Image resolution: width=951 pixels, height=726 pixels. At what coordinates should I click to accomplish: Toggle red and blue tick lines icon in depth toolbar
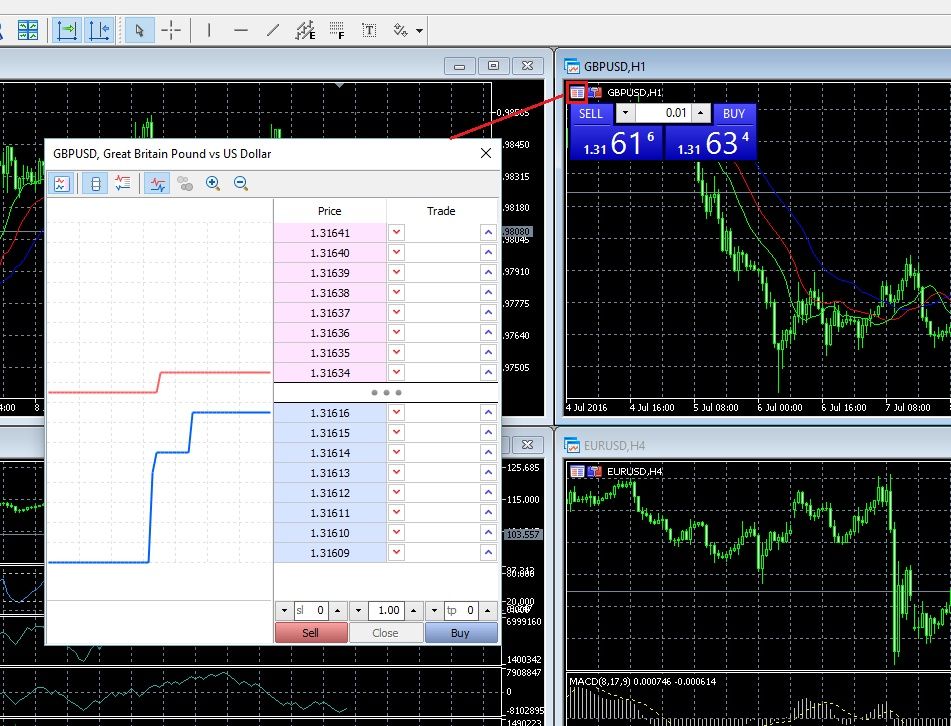pyautogui.click(x=157, y=183)
